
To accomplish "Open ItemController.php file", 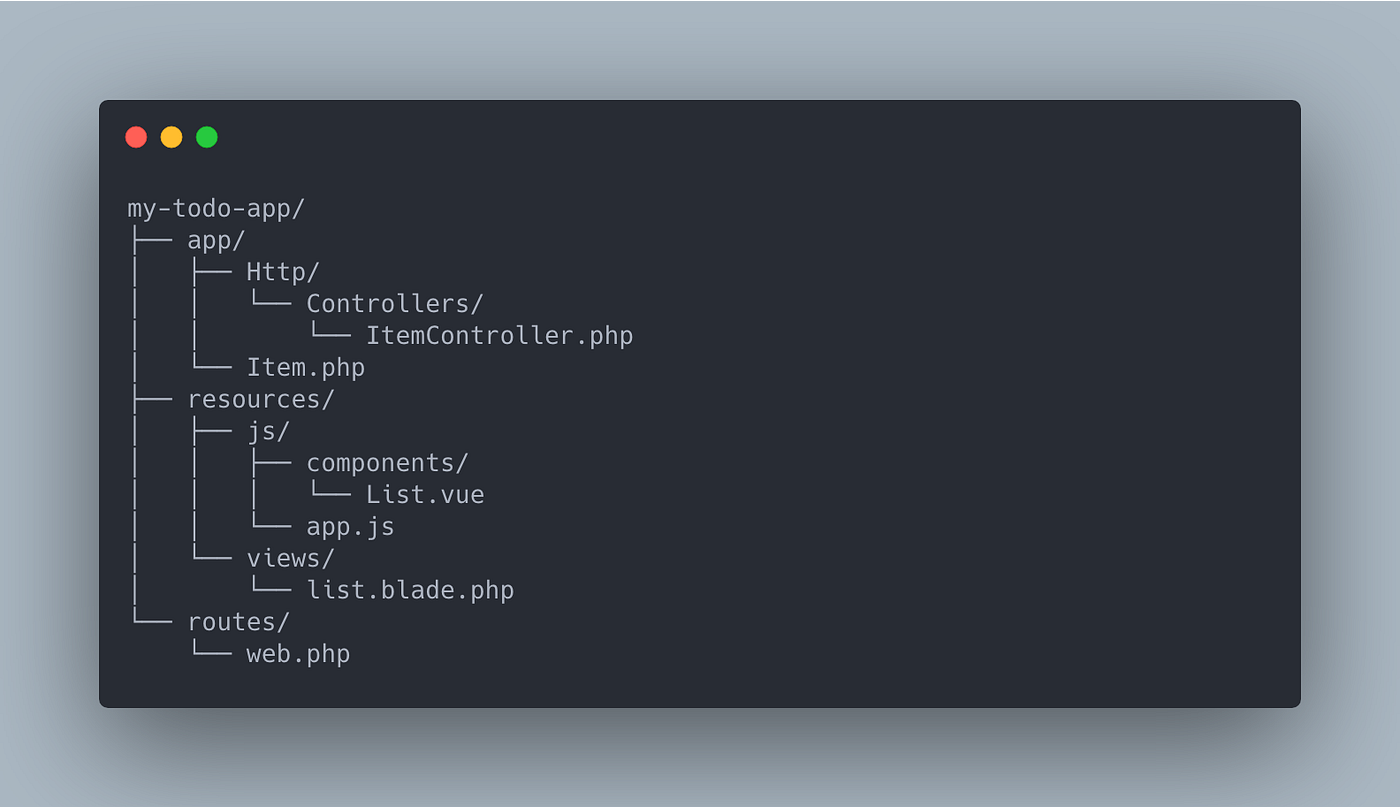I will point(499,336).
